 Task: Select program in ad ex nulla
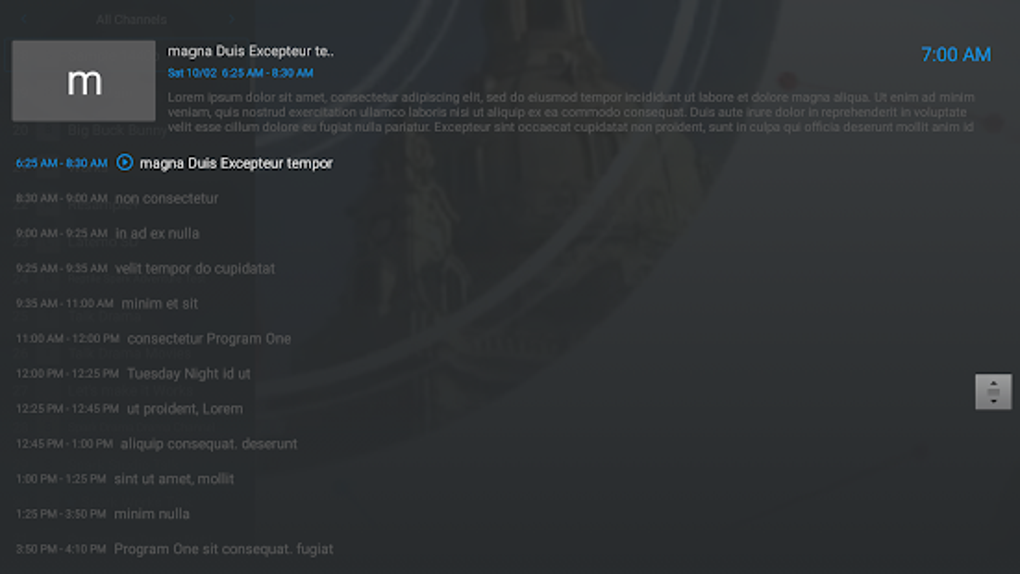click(107, 233)
